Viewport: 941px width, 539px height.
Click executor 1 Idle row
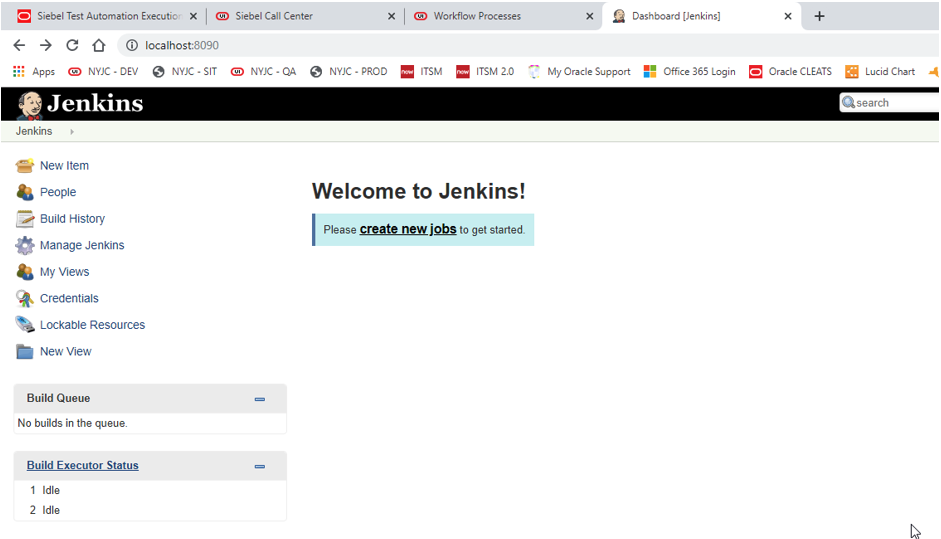150,490
